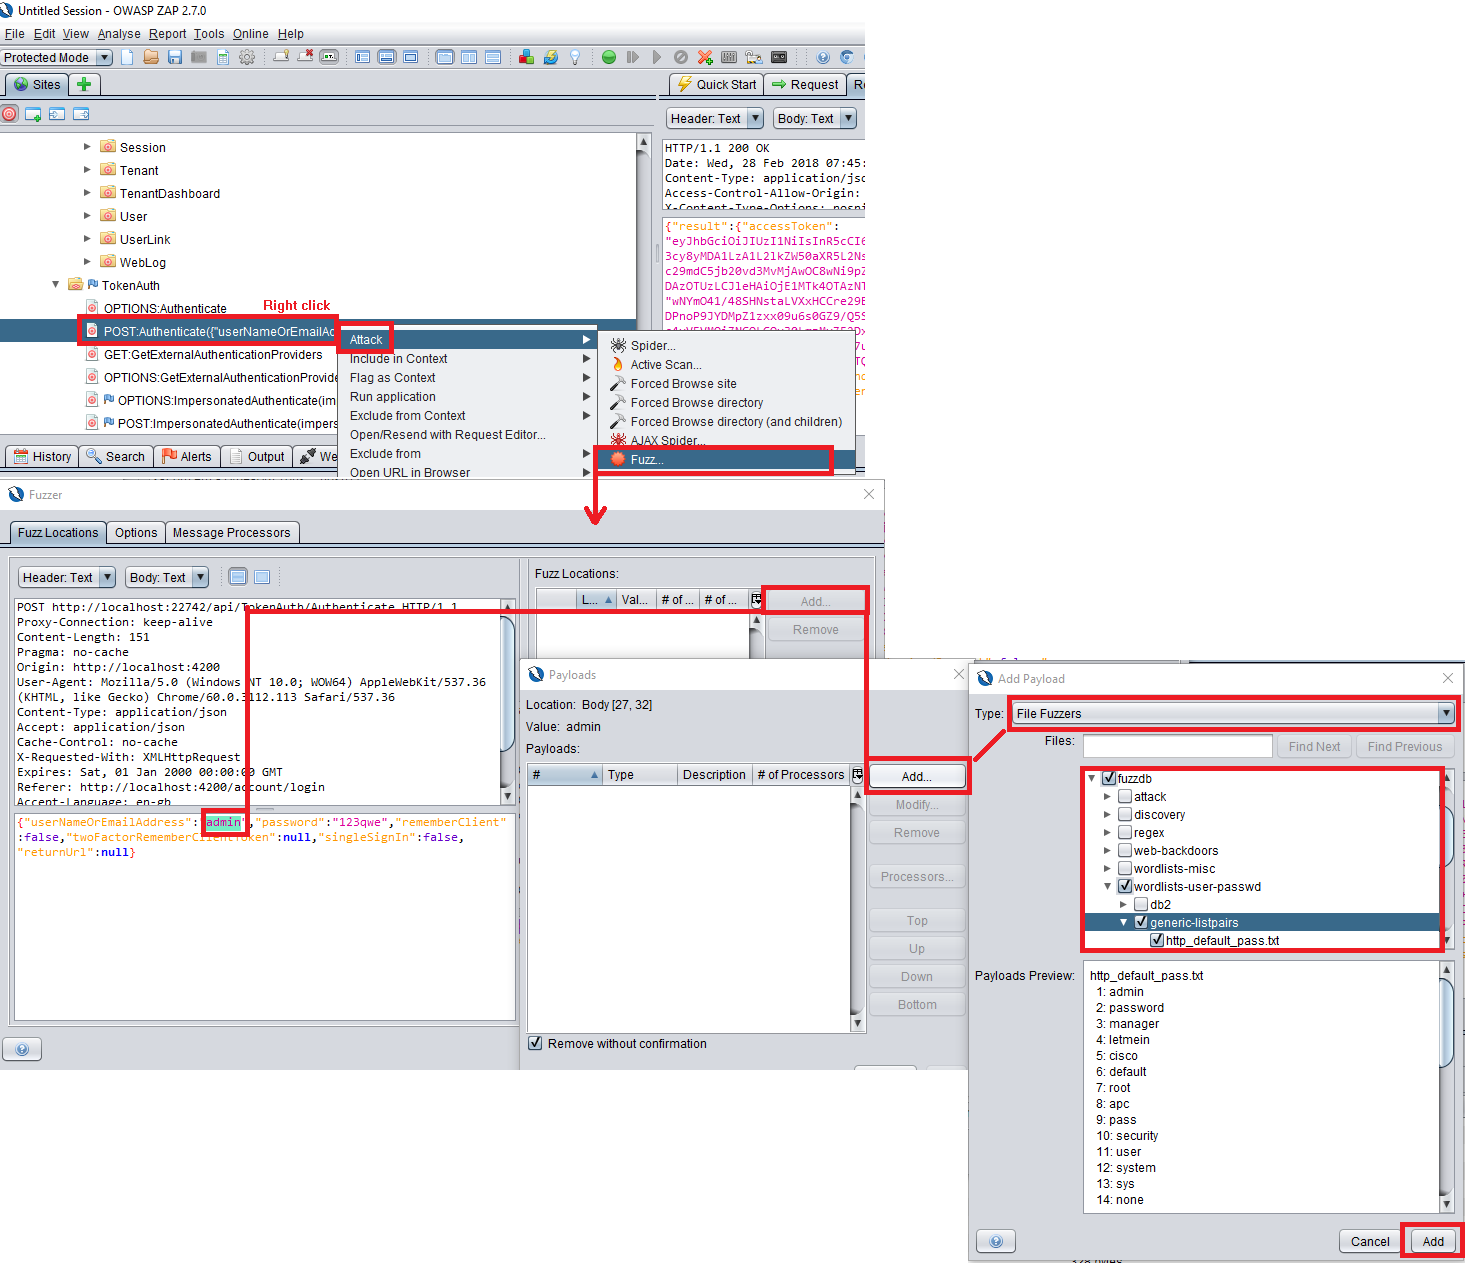This screenshot has height=1268, width=1472.
Task: Check the regex checkbox
Action: pos(1125,833)
